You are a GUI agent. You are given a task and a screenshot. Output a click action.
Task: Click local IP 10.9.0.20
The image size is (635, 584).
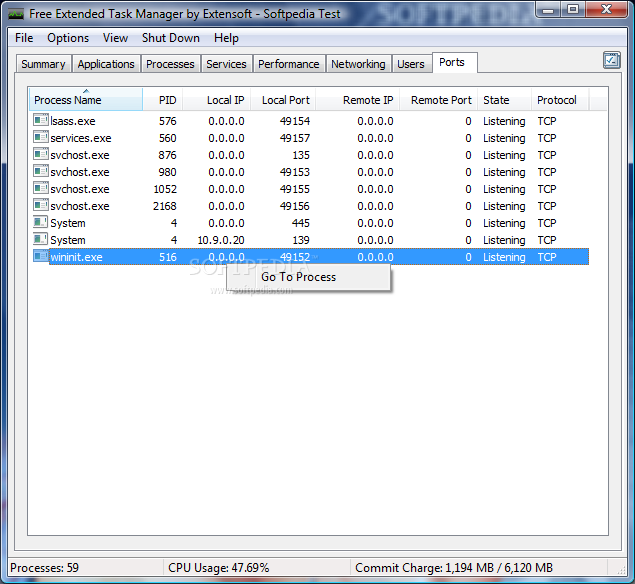221,240
